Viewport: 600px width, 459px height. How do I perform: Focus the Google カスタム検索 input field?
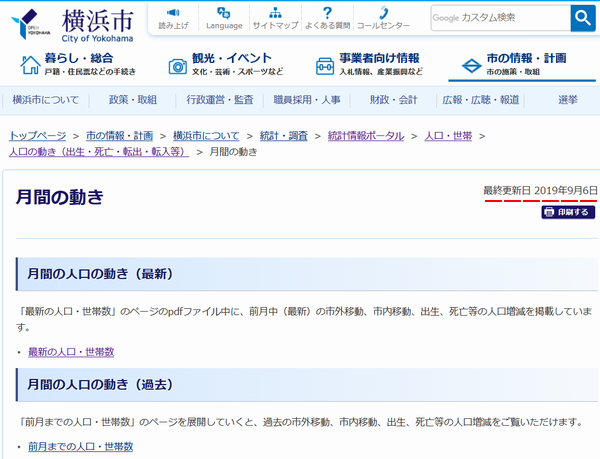[501, 18]
